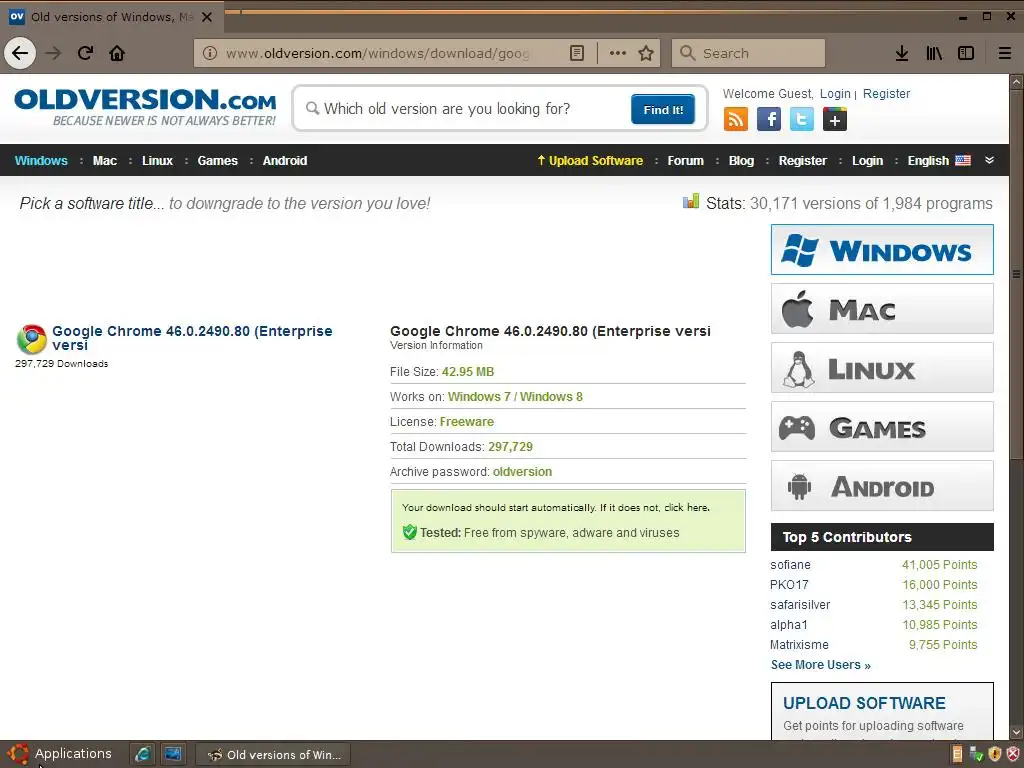Open contributor Matrixisme's profile
Screen dimensions: 1024x768
(x=799, y=645)
